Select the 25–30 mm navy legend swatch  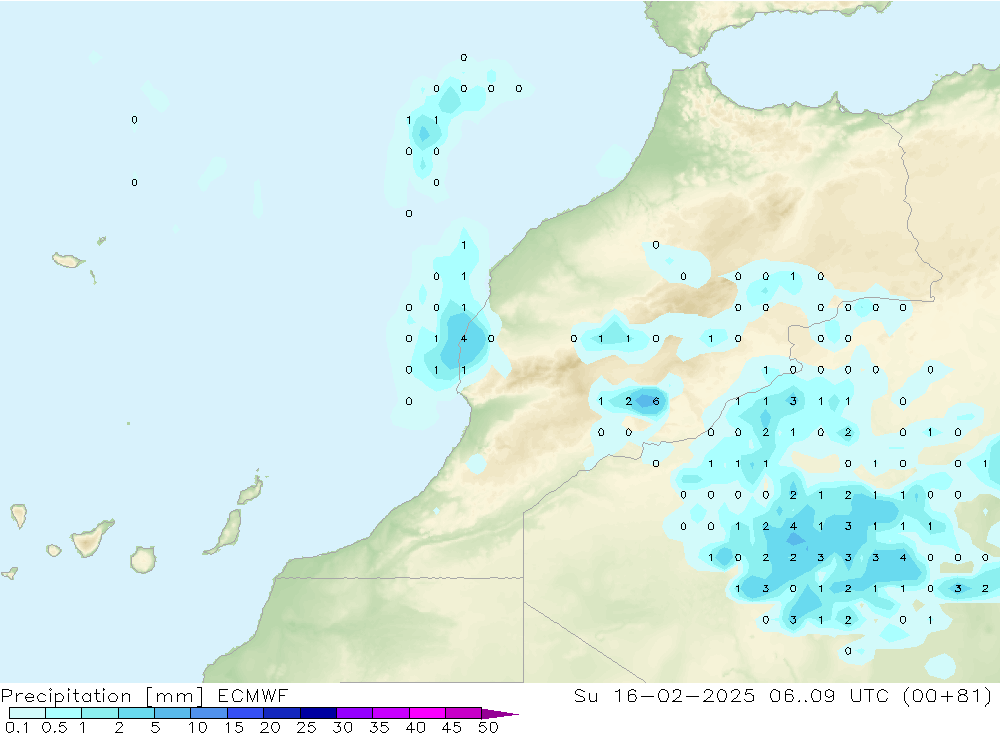pos(318,713)
